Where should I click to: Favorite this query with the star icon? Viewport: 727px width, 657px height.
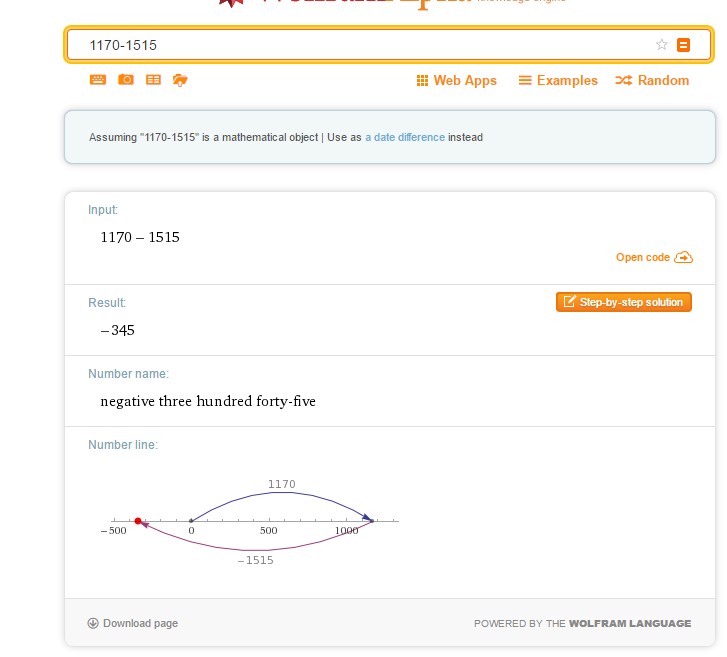[661, 45]
